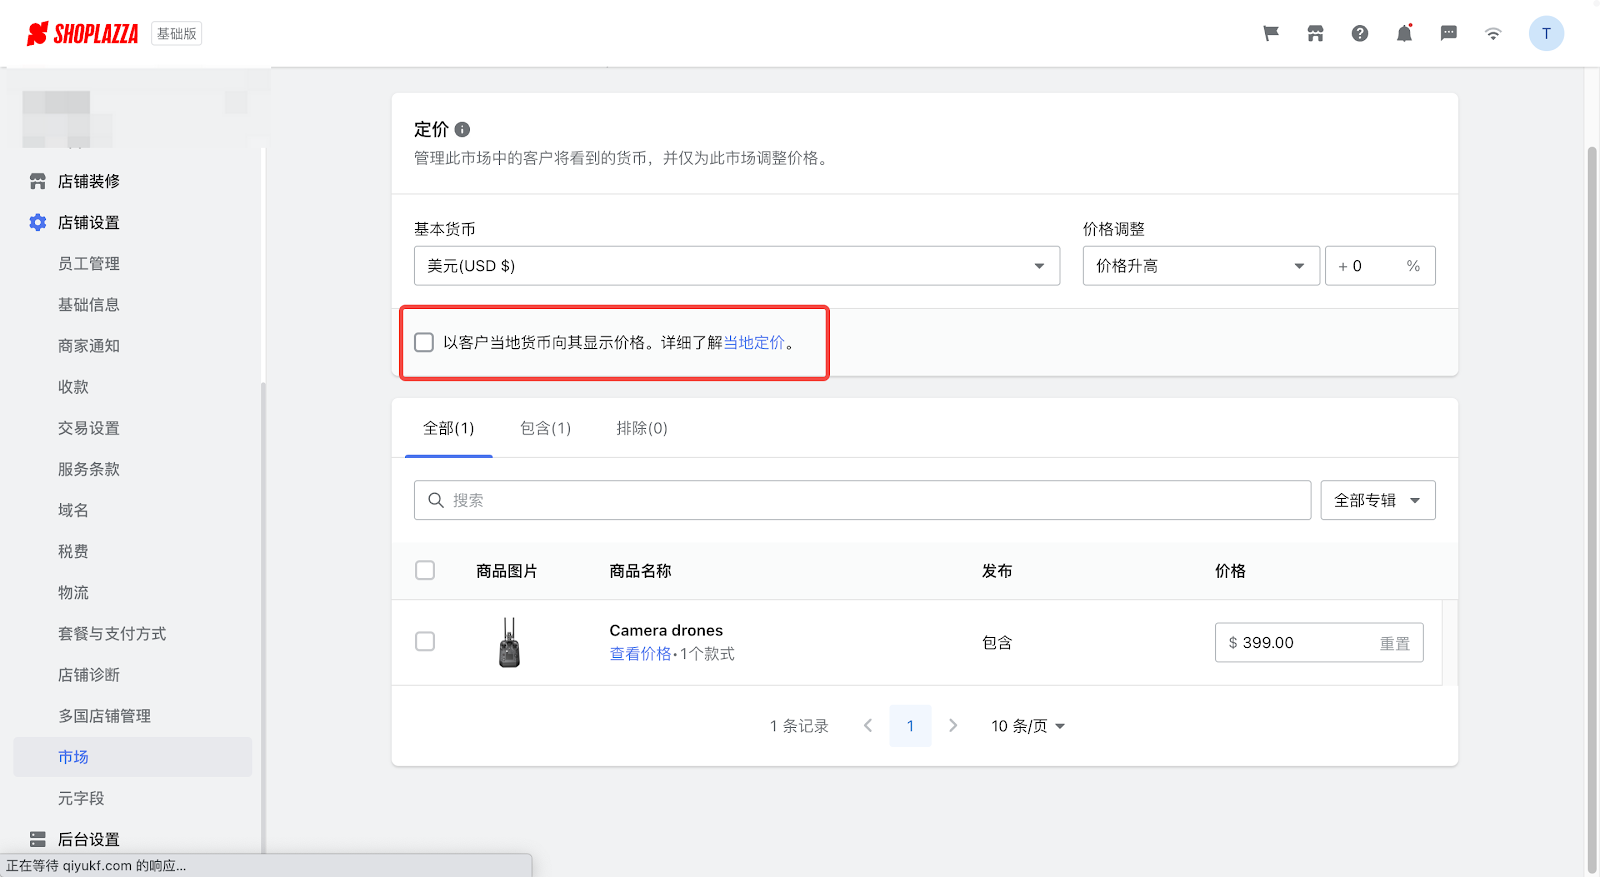The height and width of the screenshot is (877, 1600).
Task: Open the notifications bell
Action: tap(1404, 34)
